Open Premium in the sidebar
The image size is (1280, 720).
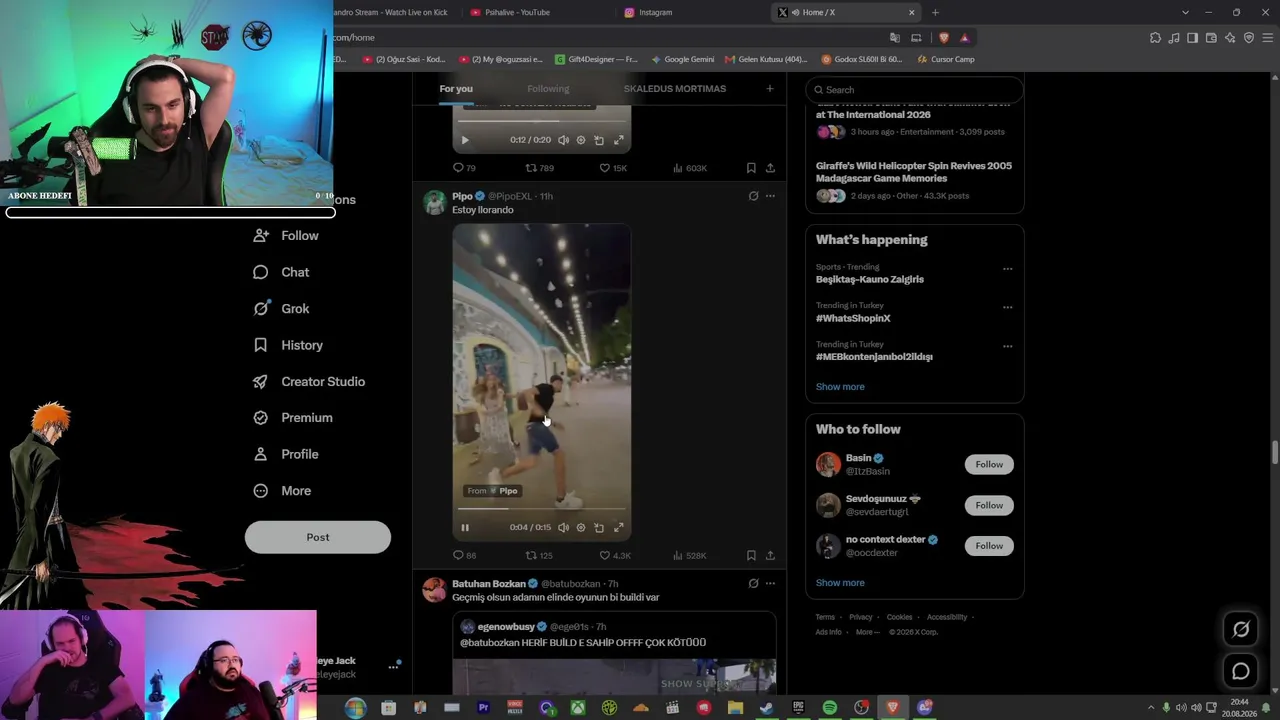click(x=293, y=418)
